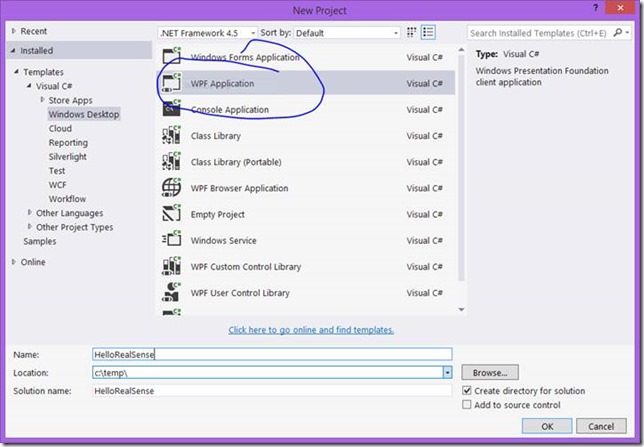Select Windows Service row text
This screenshot has height=447, width=644.
[x=223, y=240]
